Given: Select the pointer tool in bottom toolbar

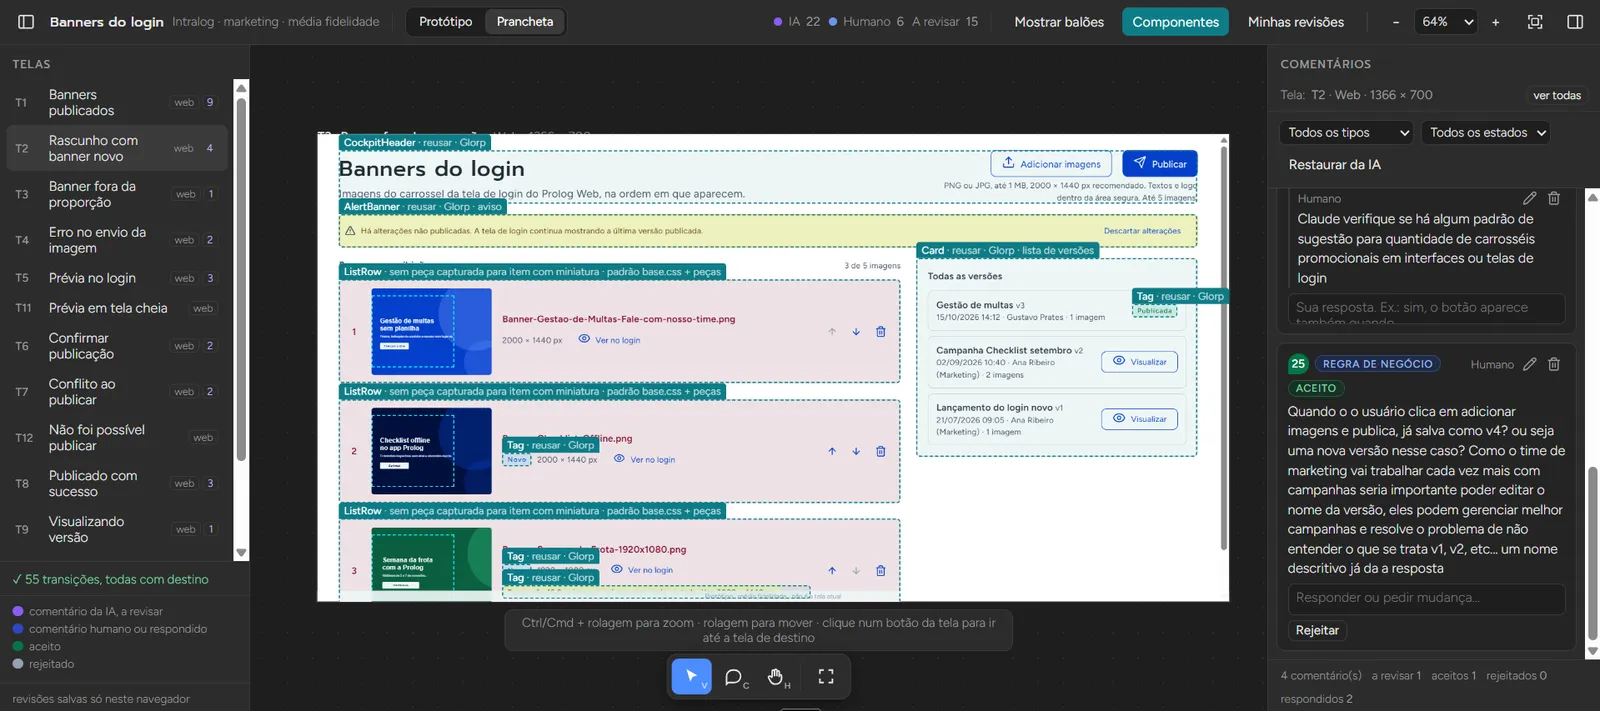Looking at the screenshot, I should tap(691, 677).
